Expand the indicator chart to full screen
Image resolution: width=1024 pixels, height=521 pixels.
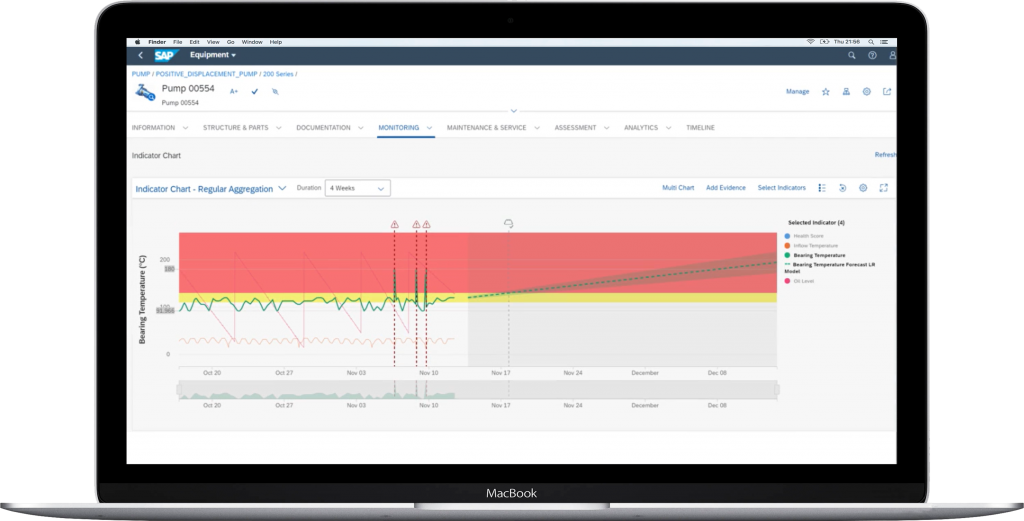[883, 188]
